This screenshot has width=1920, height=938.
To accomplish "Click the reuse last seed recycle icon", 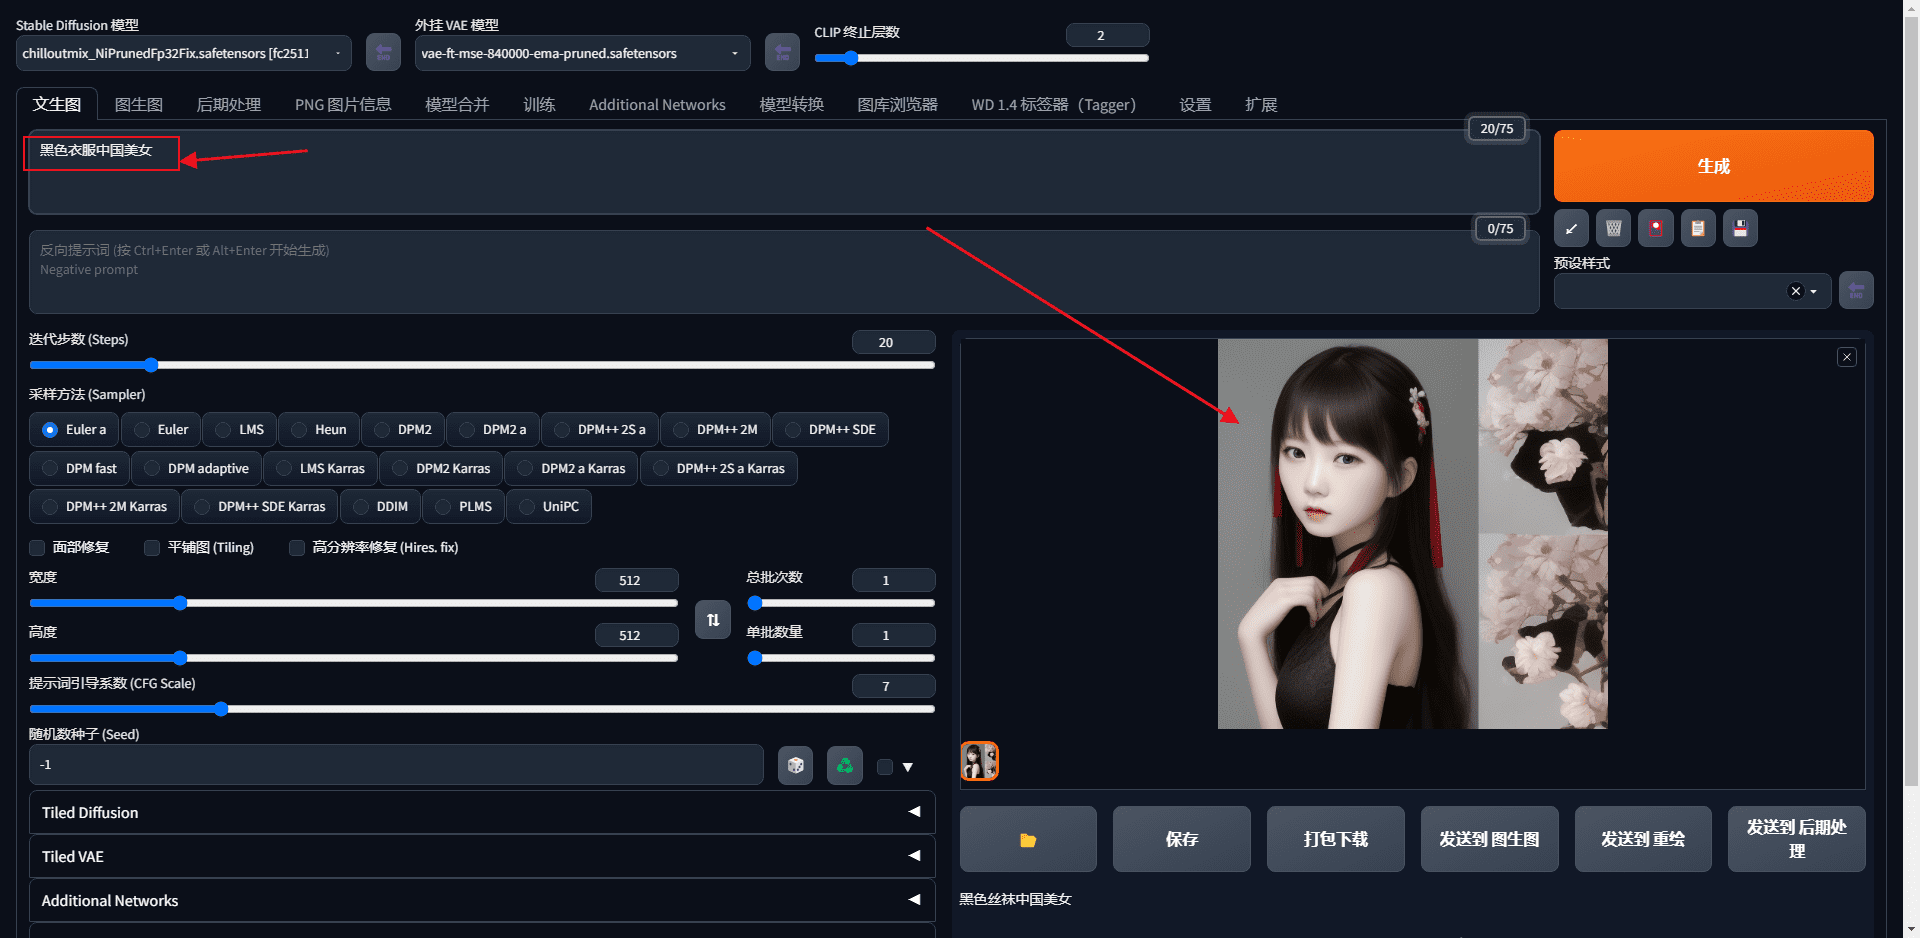I will tap(844, 765).
